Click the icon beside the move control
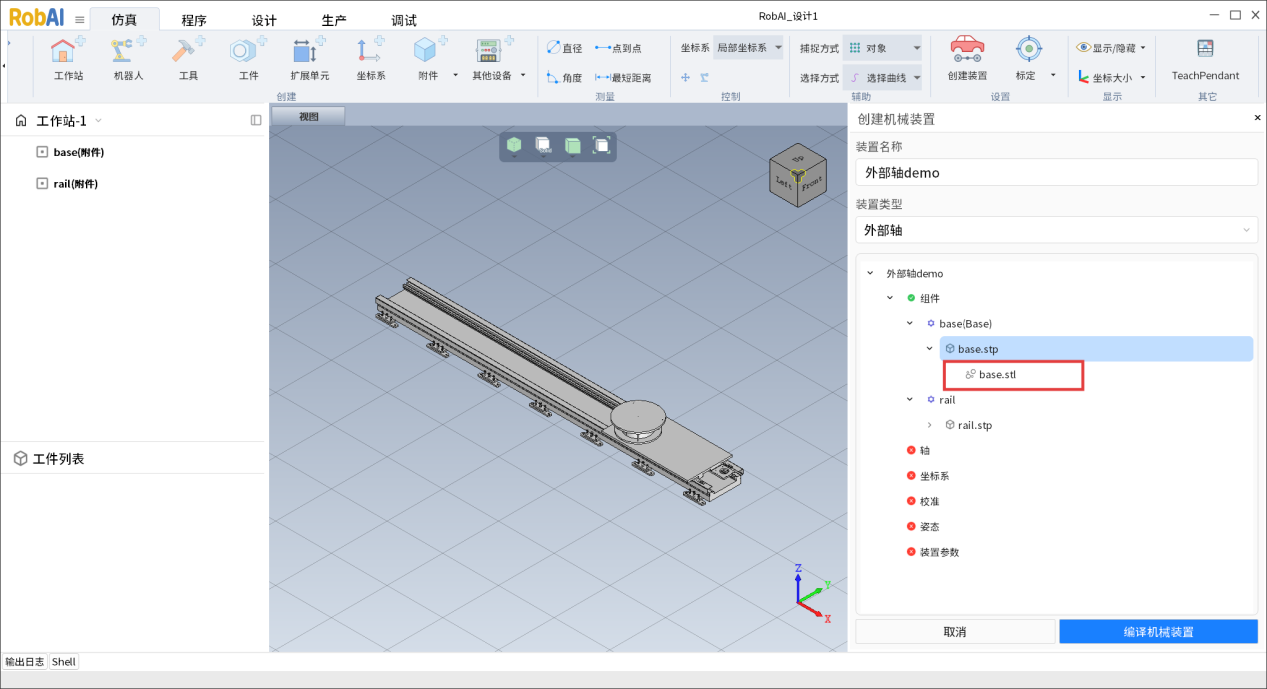Viewport: 1267px width, 689px height. [704, 77]
